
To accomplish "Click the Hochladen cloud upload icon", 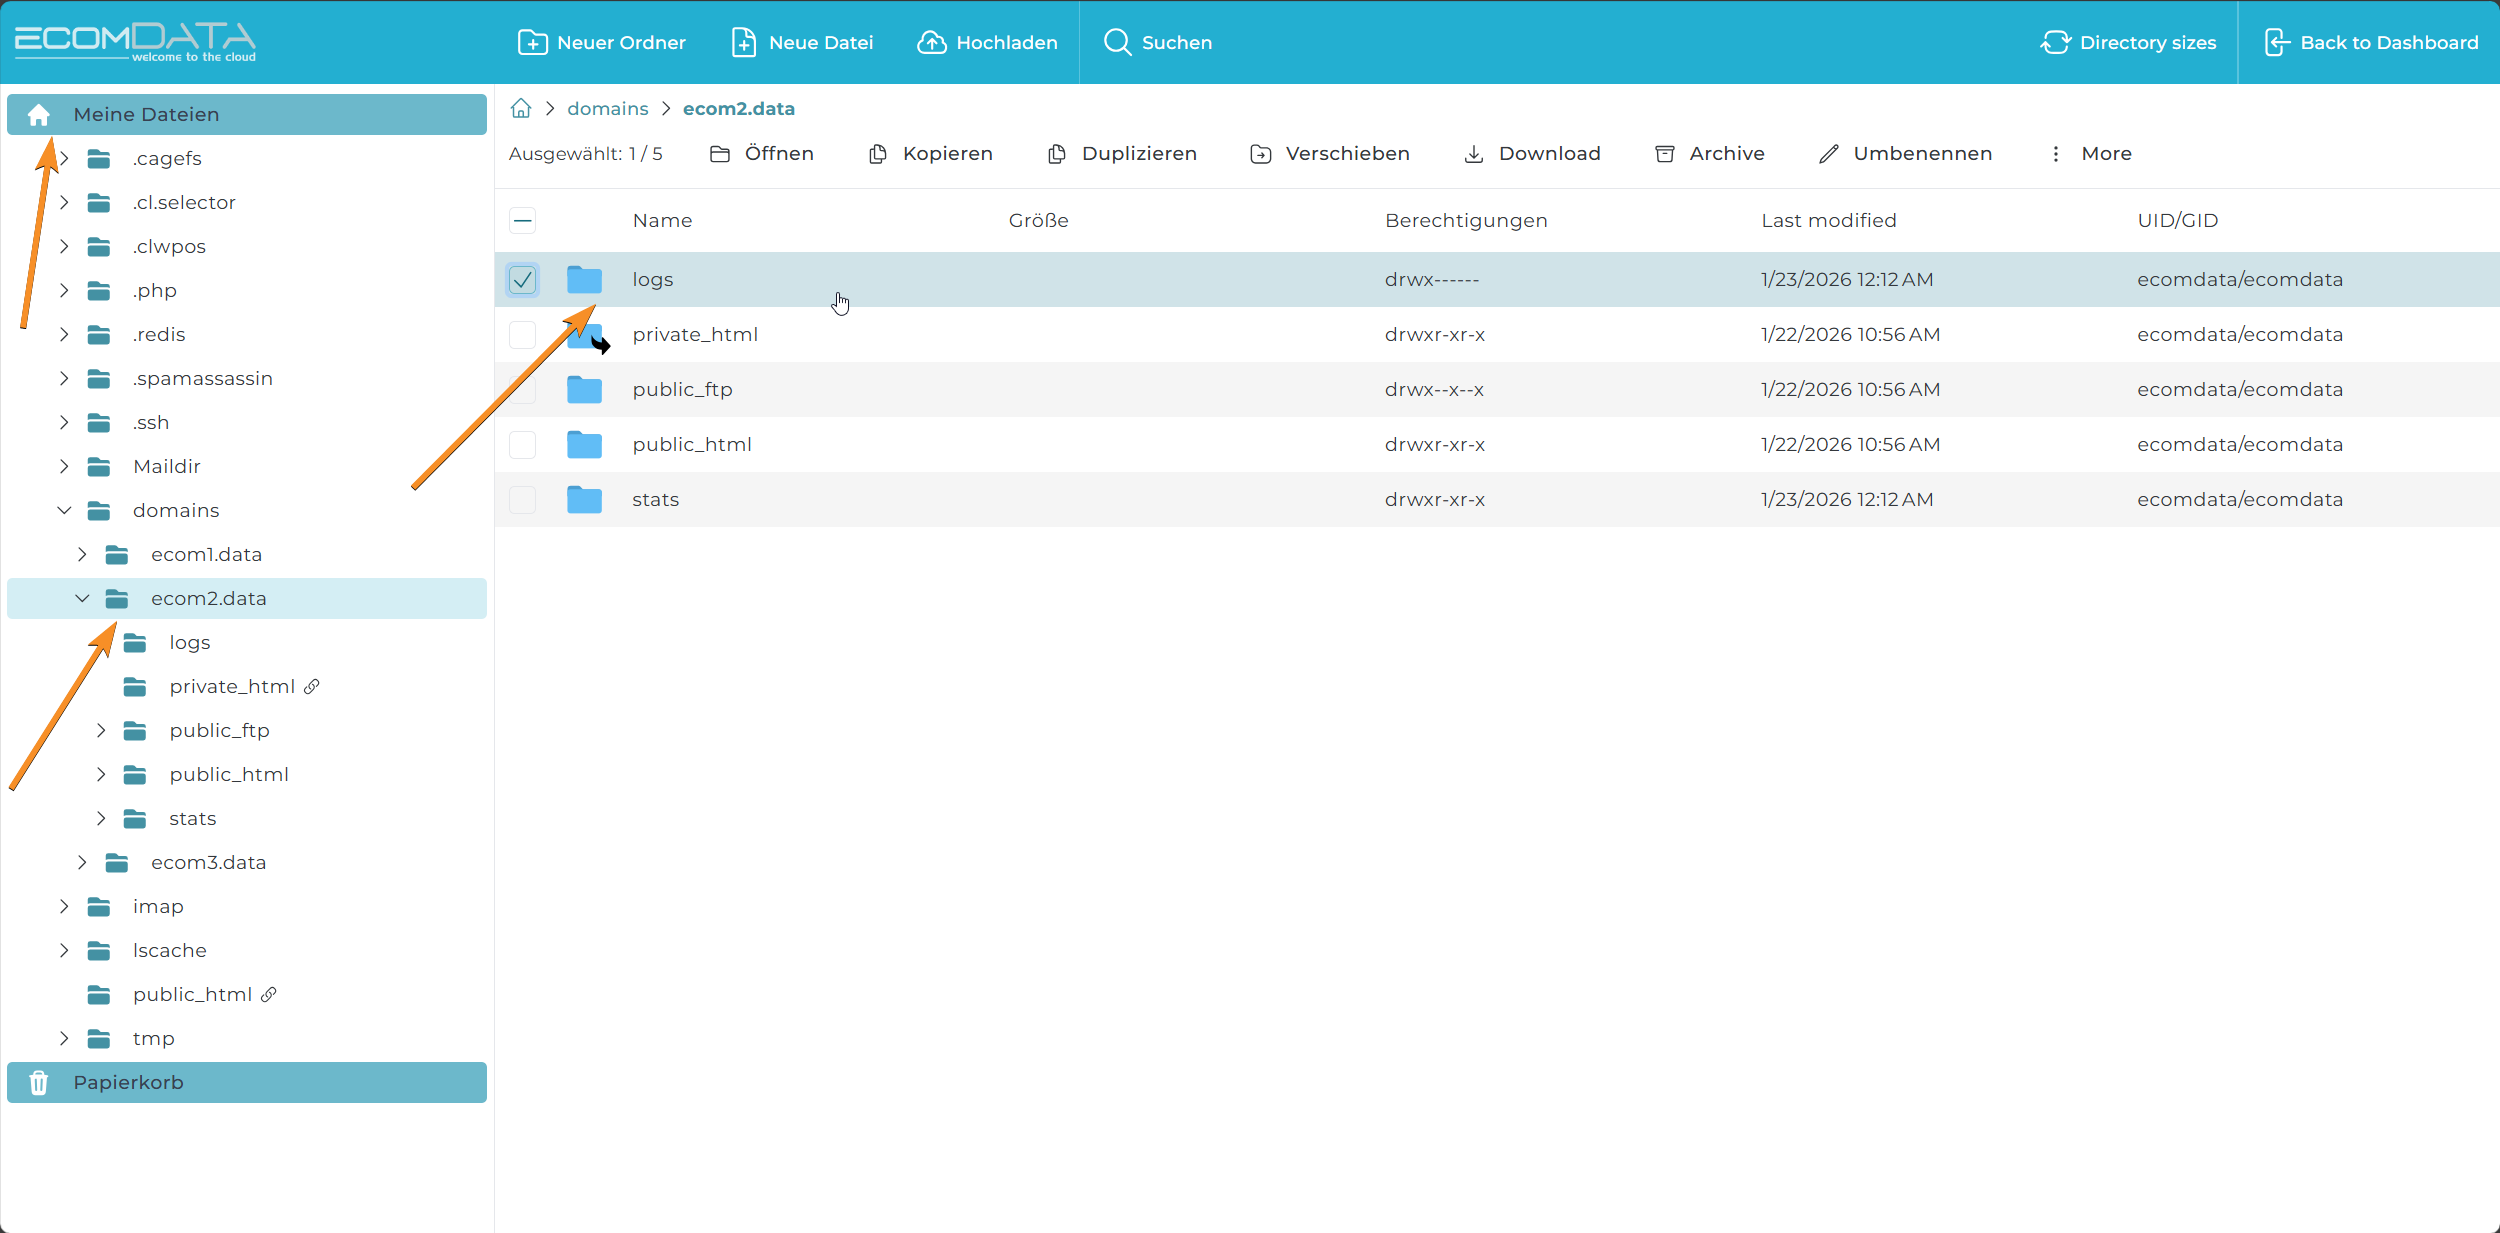I will point(931,42).
